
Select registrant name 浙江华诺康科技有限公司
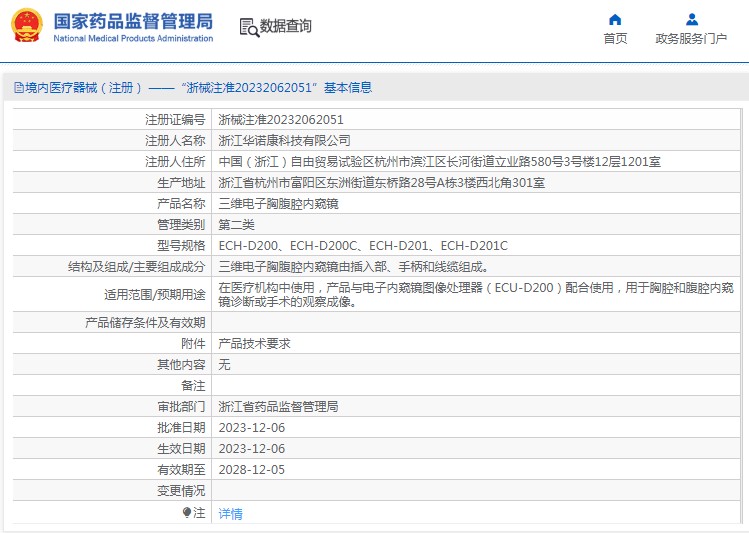click(x=284, y=140)
